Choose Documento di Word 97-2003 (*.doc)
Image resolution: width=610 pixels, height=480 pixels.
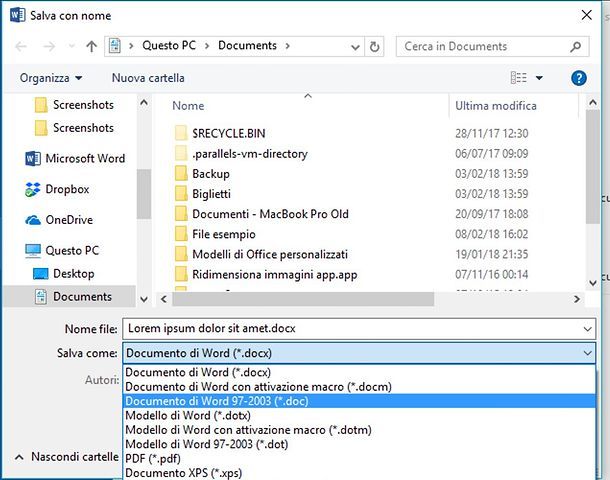pos(359,401)
